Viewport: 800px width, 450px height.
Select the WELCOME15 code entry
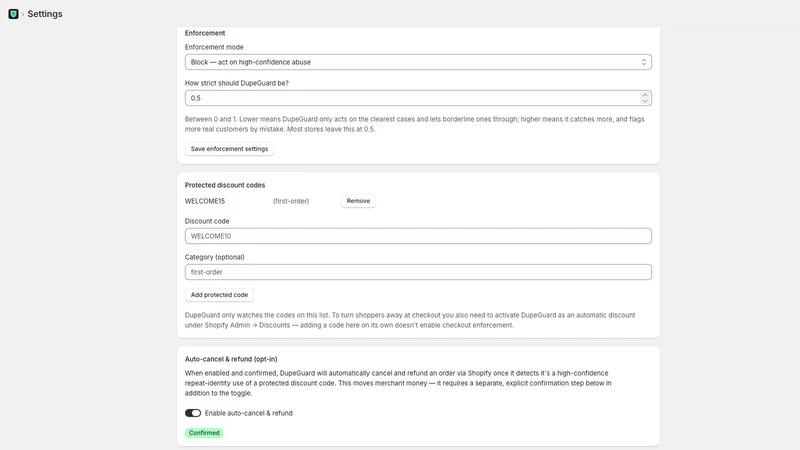[x=205, y=201]
